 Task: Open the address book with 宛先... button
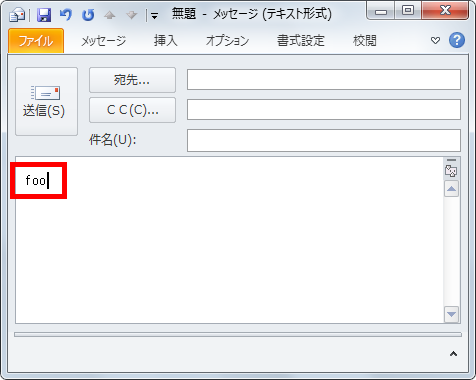(132, 80)
